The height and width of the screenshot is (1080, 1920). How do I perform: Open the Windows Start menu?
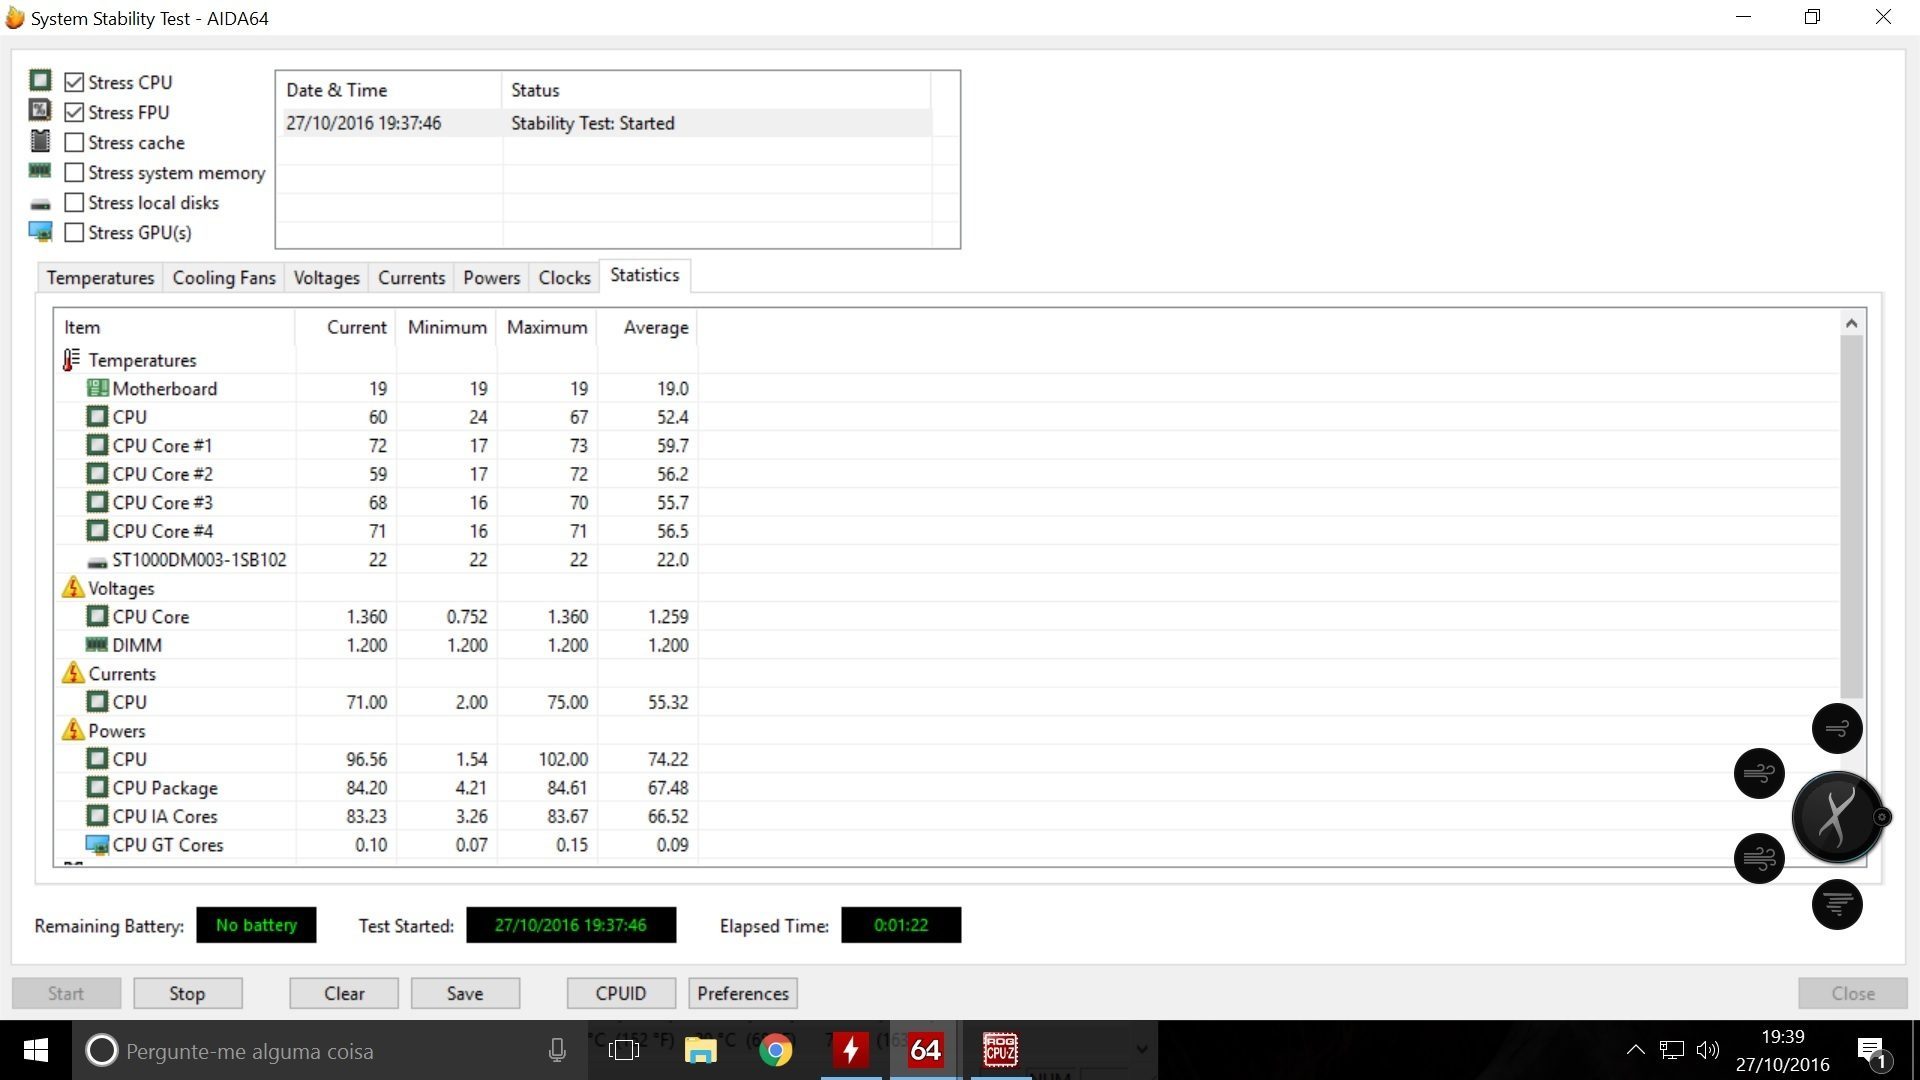pos(35,1050)
